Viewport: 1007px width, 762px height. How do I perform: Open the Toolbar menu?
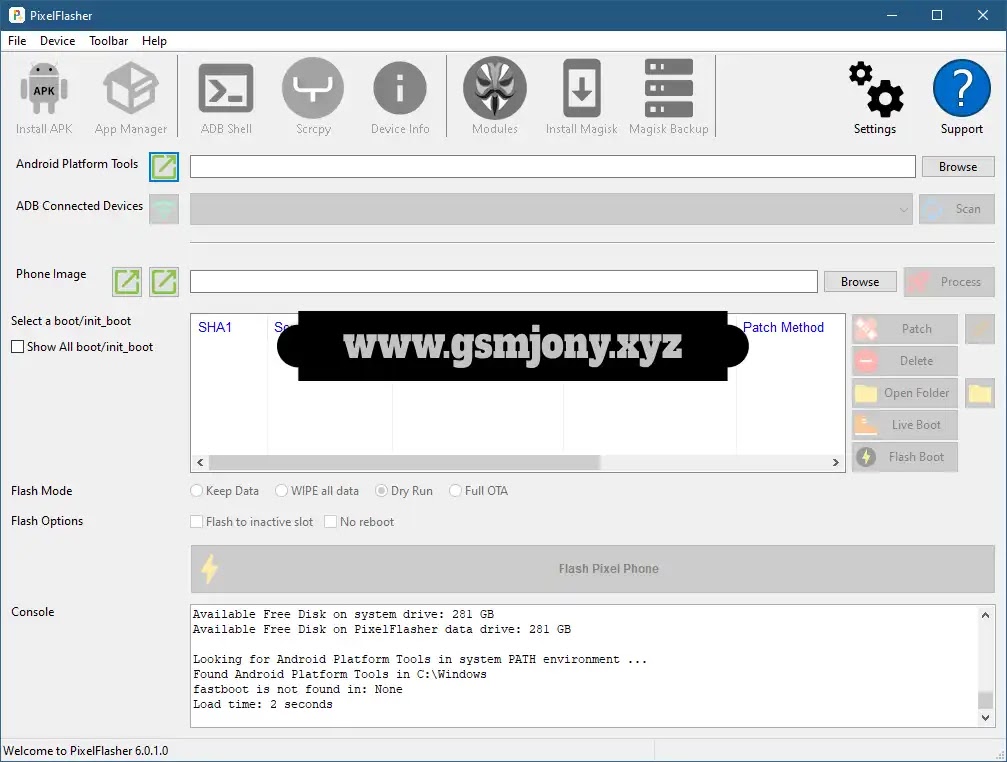click(109, 40)
